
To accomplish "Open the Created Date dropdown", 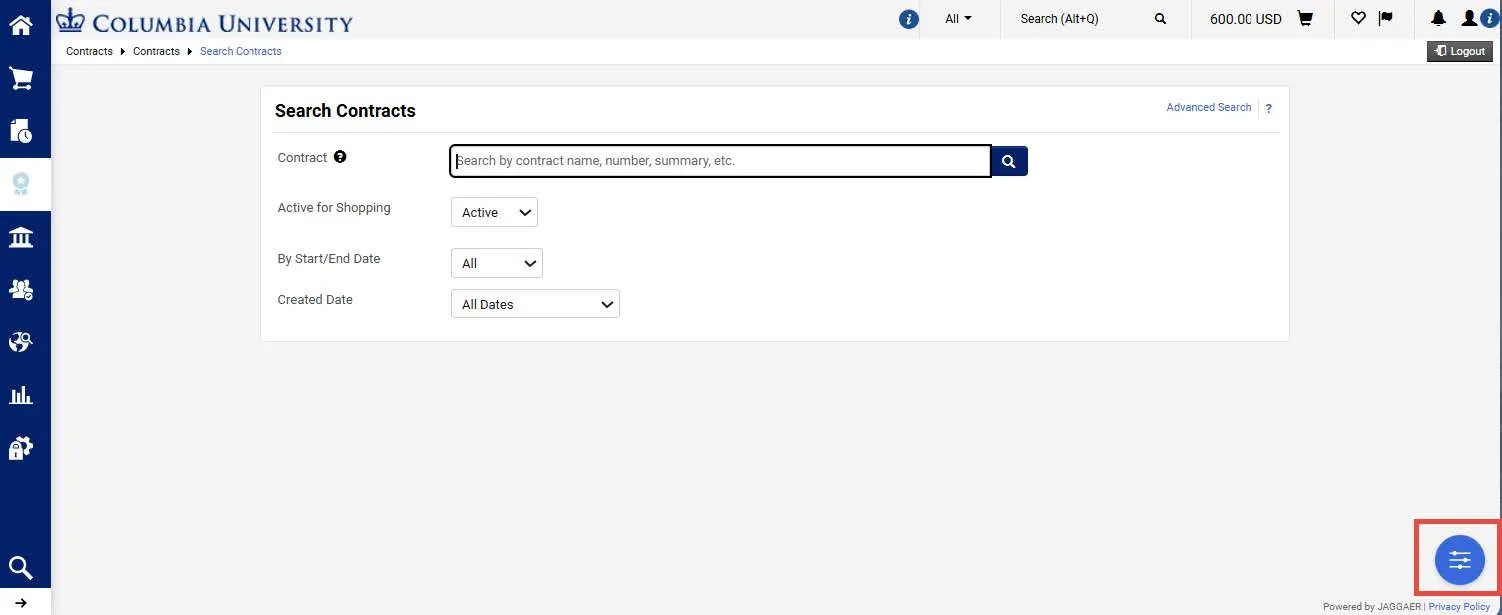I will [535, 304].
